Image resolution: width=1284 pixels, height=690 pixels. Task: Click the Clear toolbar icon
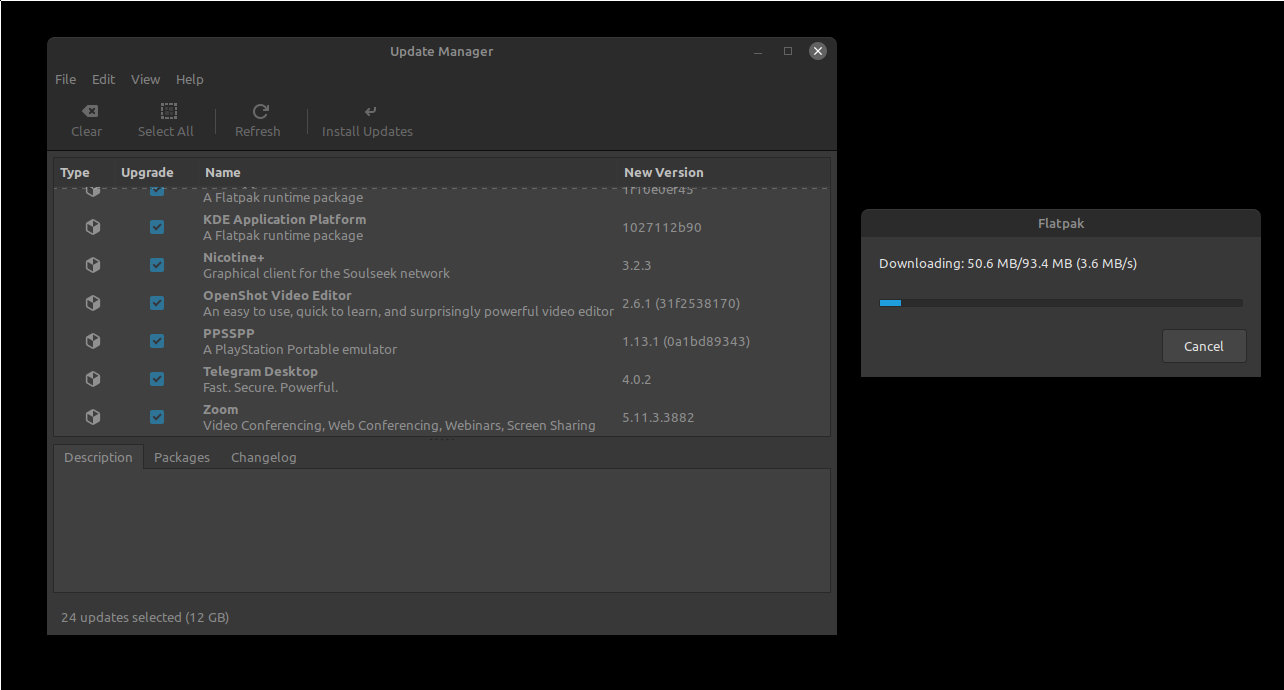[88, 111]
